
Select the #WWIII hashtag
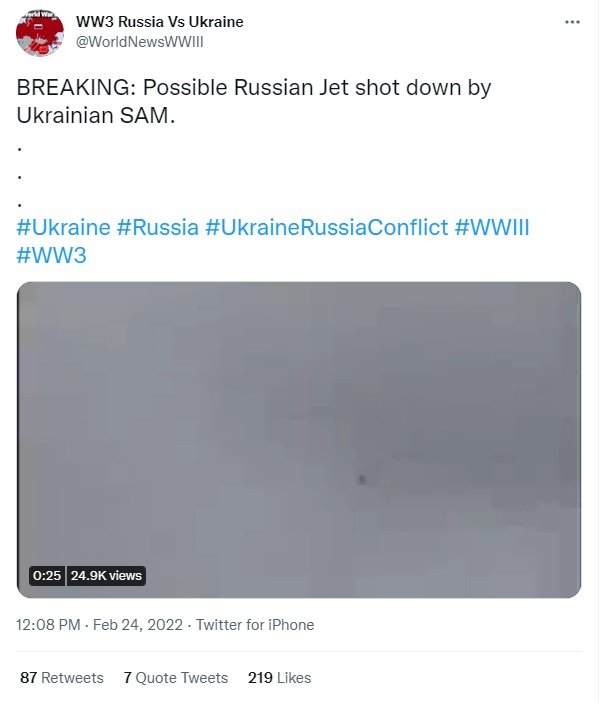(491, 227)
